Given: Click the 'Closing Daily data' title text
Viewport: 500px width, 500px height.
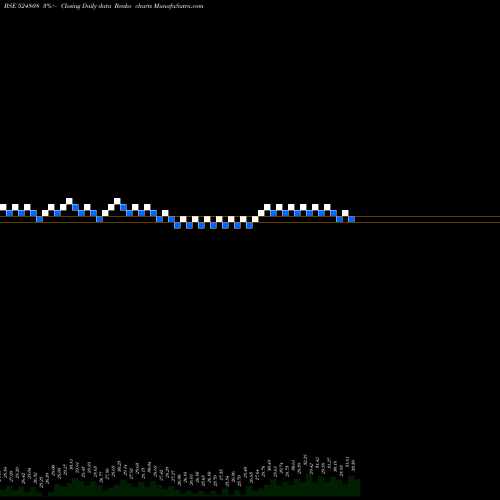Looking at the screenshot, I should pos(86,6).
